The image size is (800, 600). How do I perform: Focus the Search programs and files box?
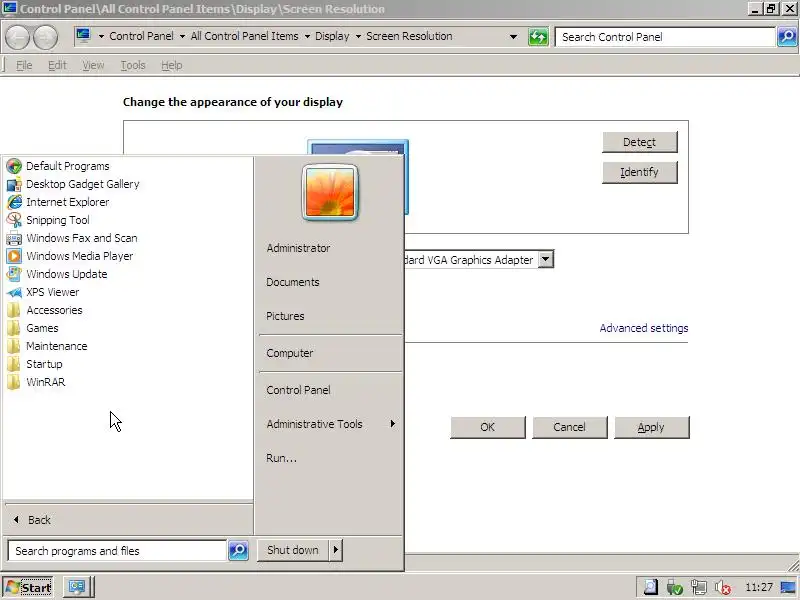pos(117,551)
